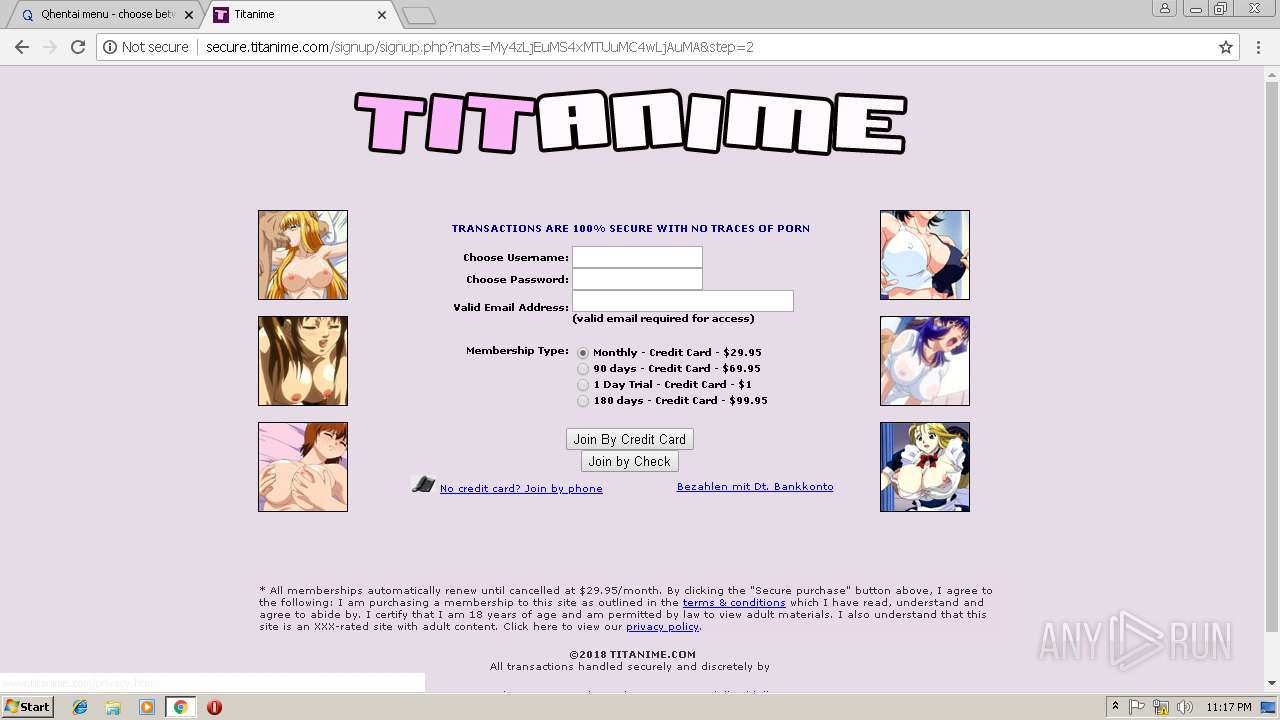Reload the page with the refresh icon

click(78, 47)
